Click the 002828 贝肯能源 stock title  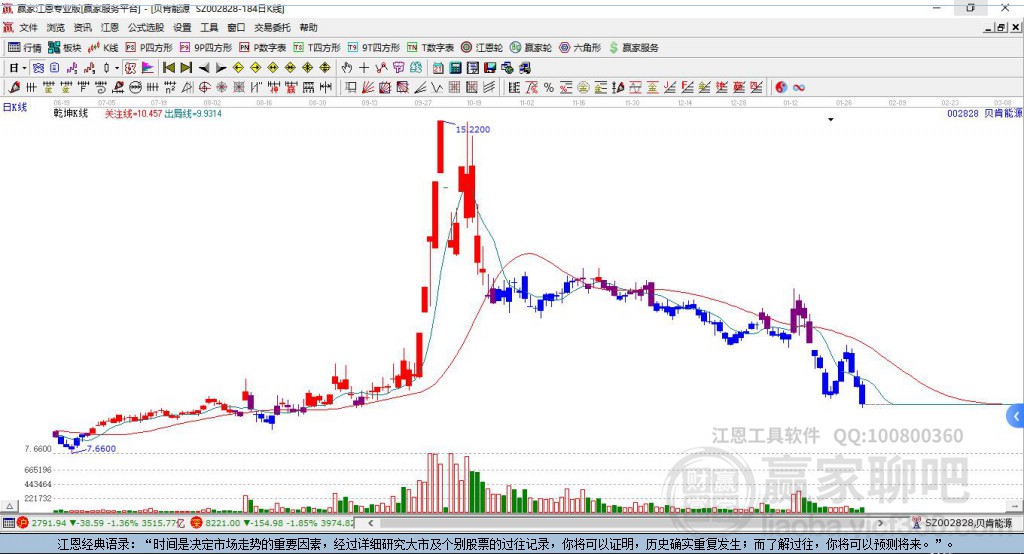(985, 113)
